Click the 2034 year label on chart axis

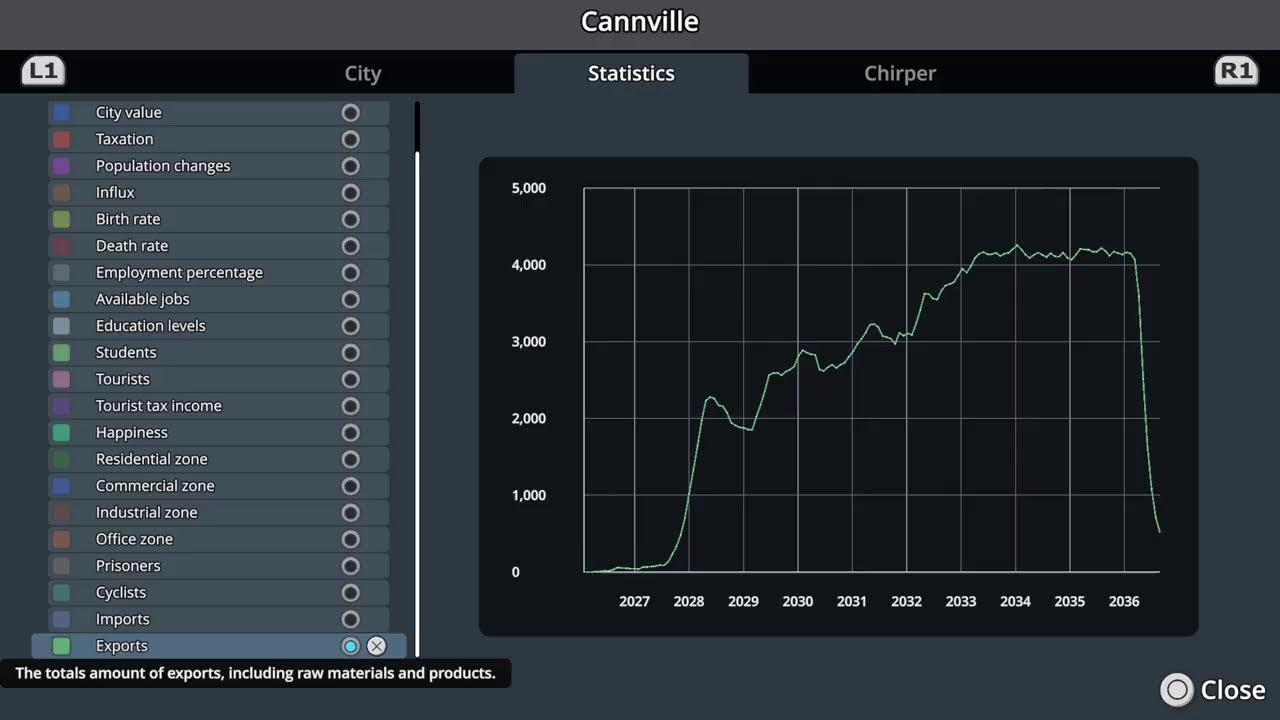(1015, 602)
